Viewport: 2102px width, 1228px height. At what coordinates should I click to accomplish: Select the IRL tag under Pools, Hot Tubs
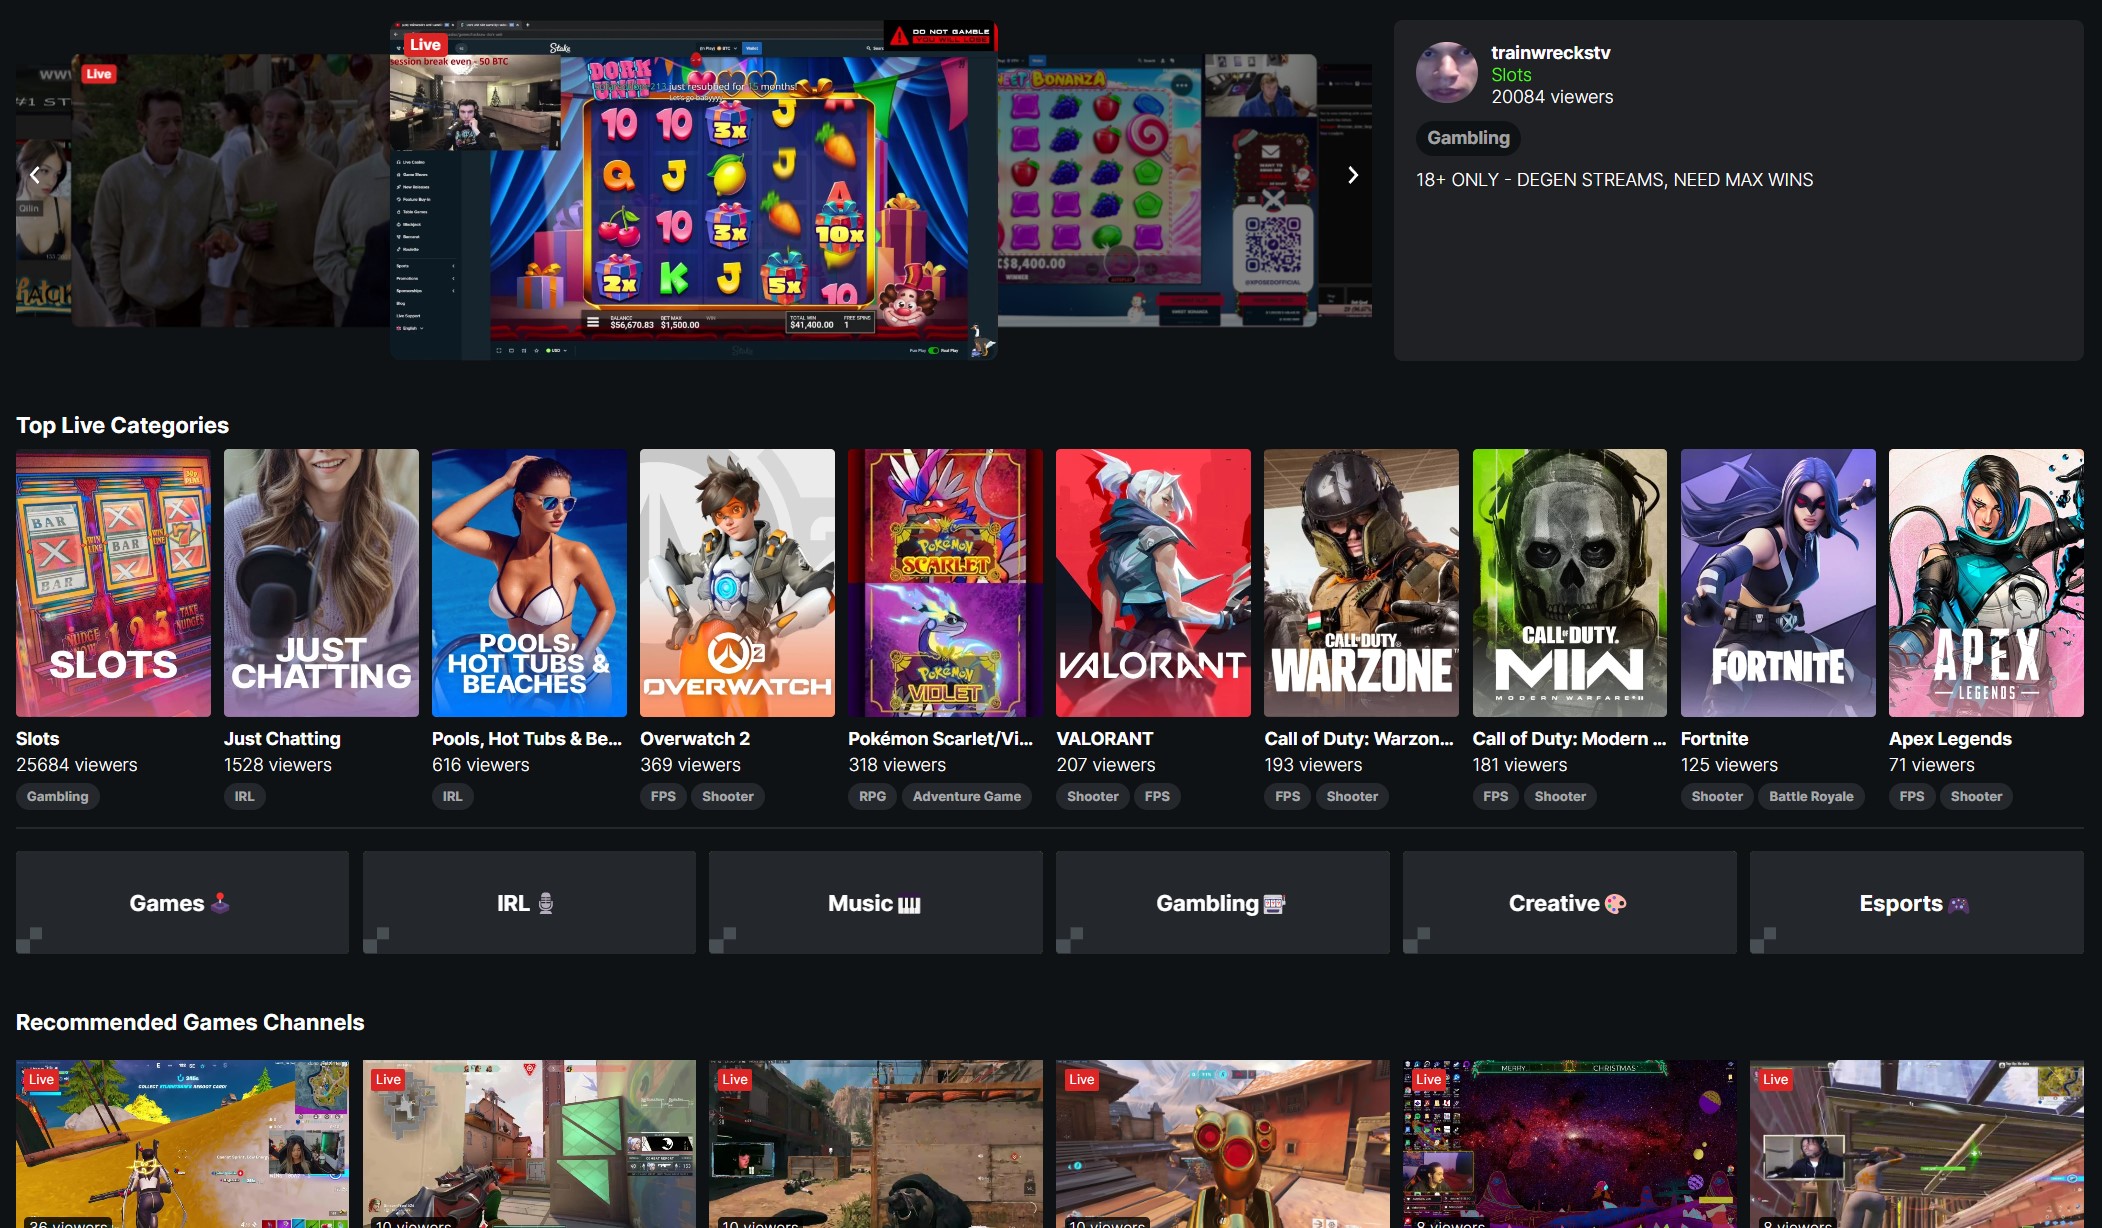452,797
